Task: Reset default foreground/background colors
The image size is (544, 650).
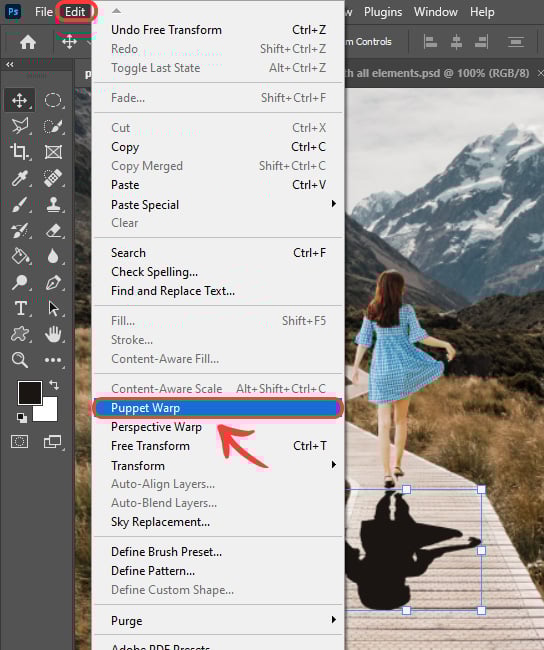Action: (22, 418)
